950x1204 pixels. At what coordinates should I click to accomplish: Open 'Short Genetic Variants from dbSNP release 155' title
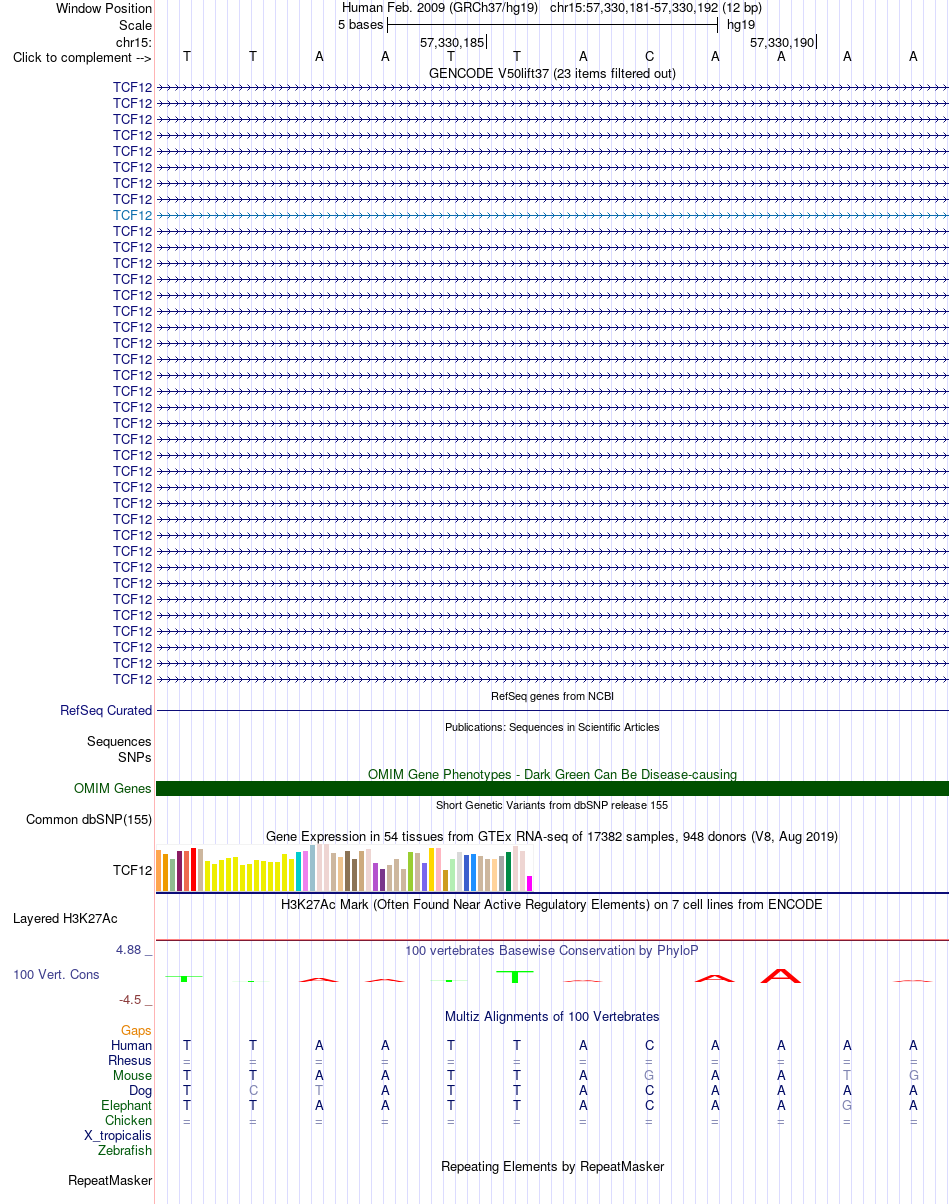pyautogui.click(x=552, y=805)
